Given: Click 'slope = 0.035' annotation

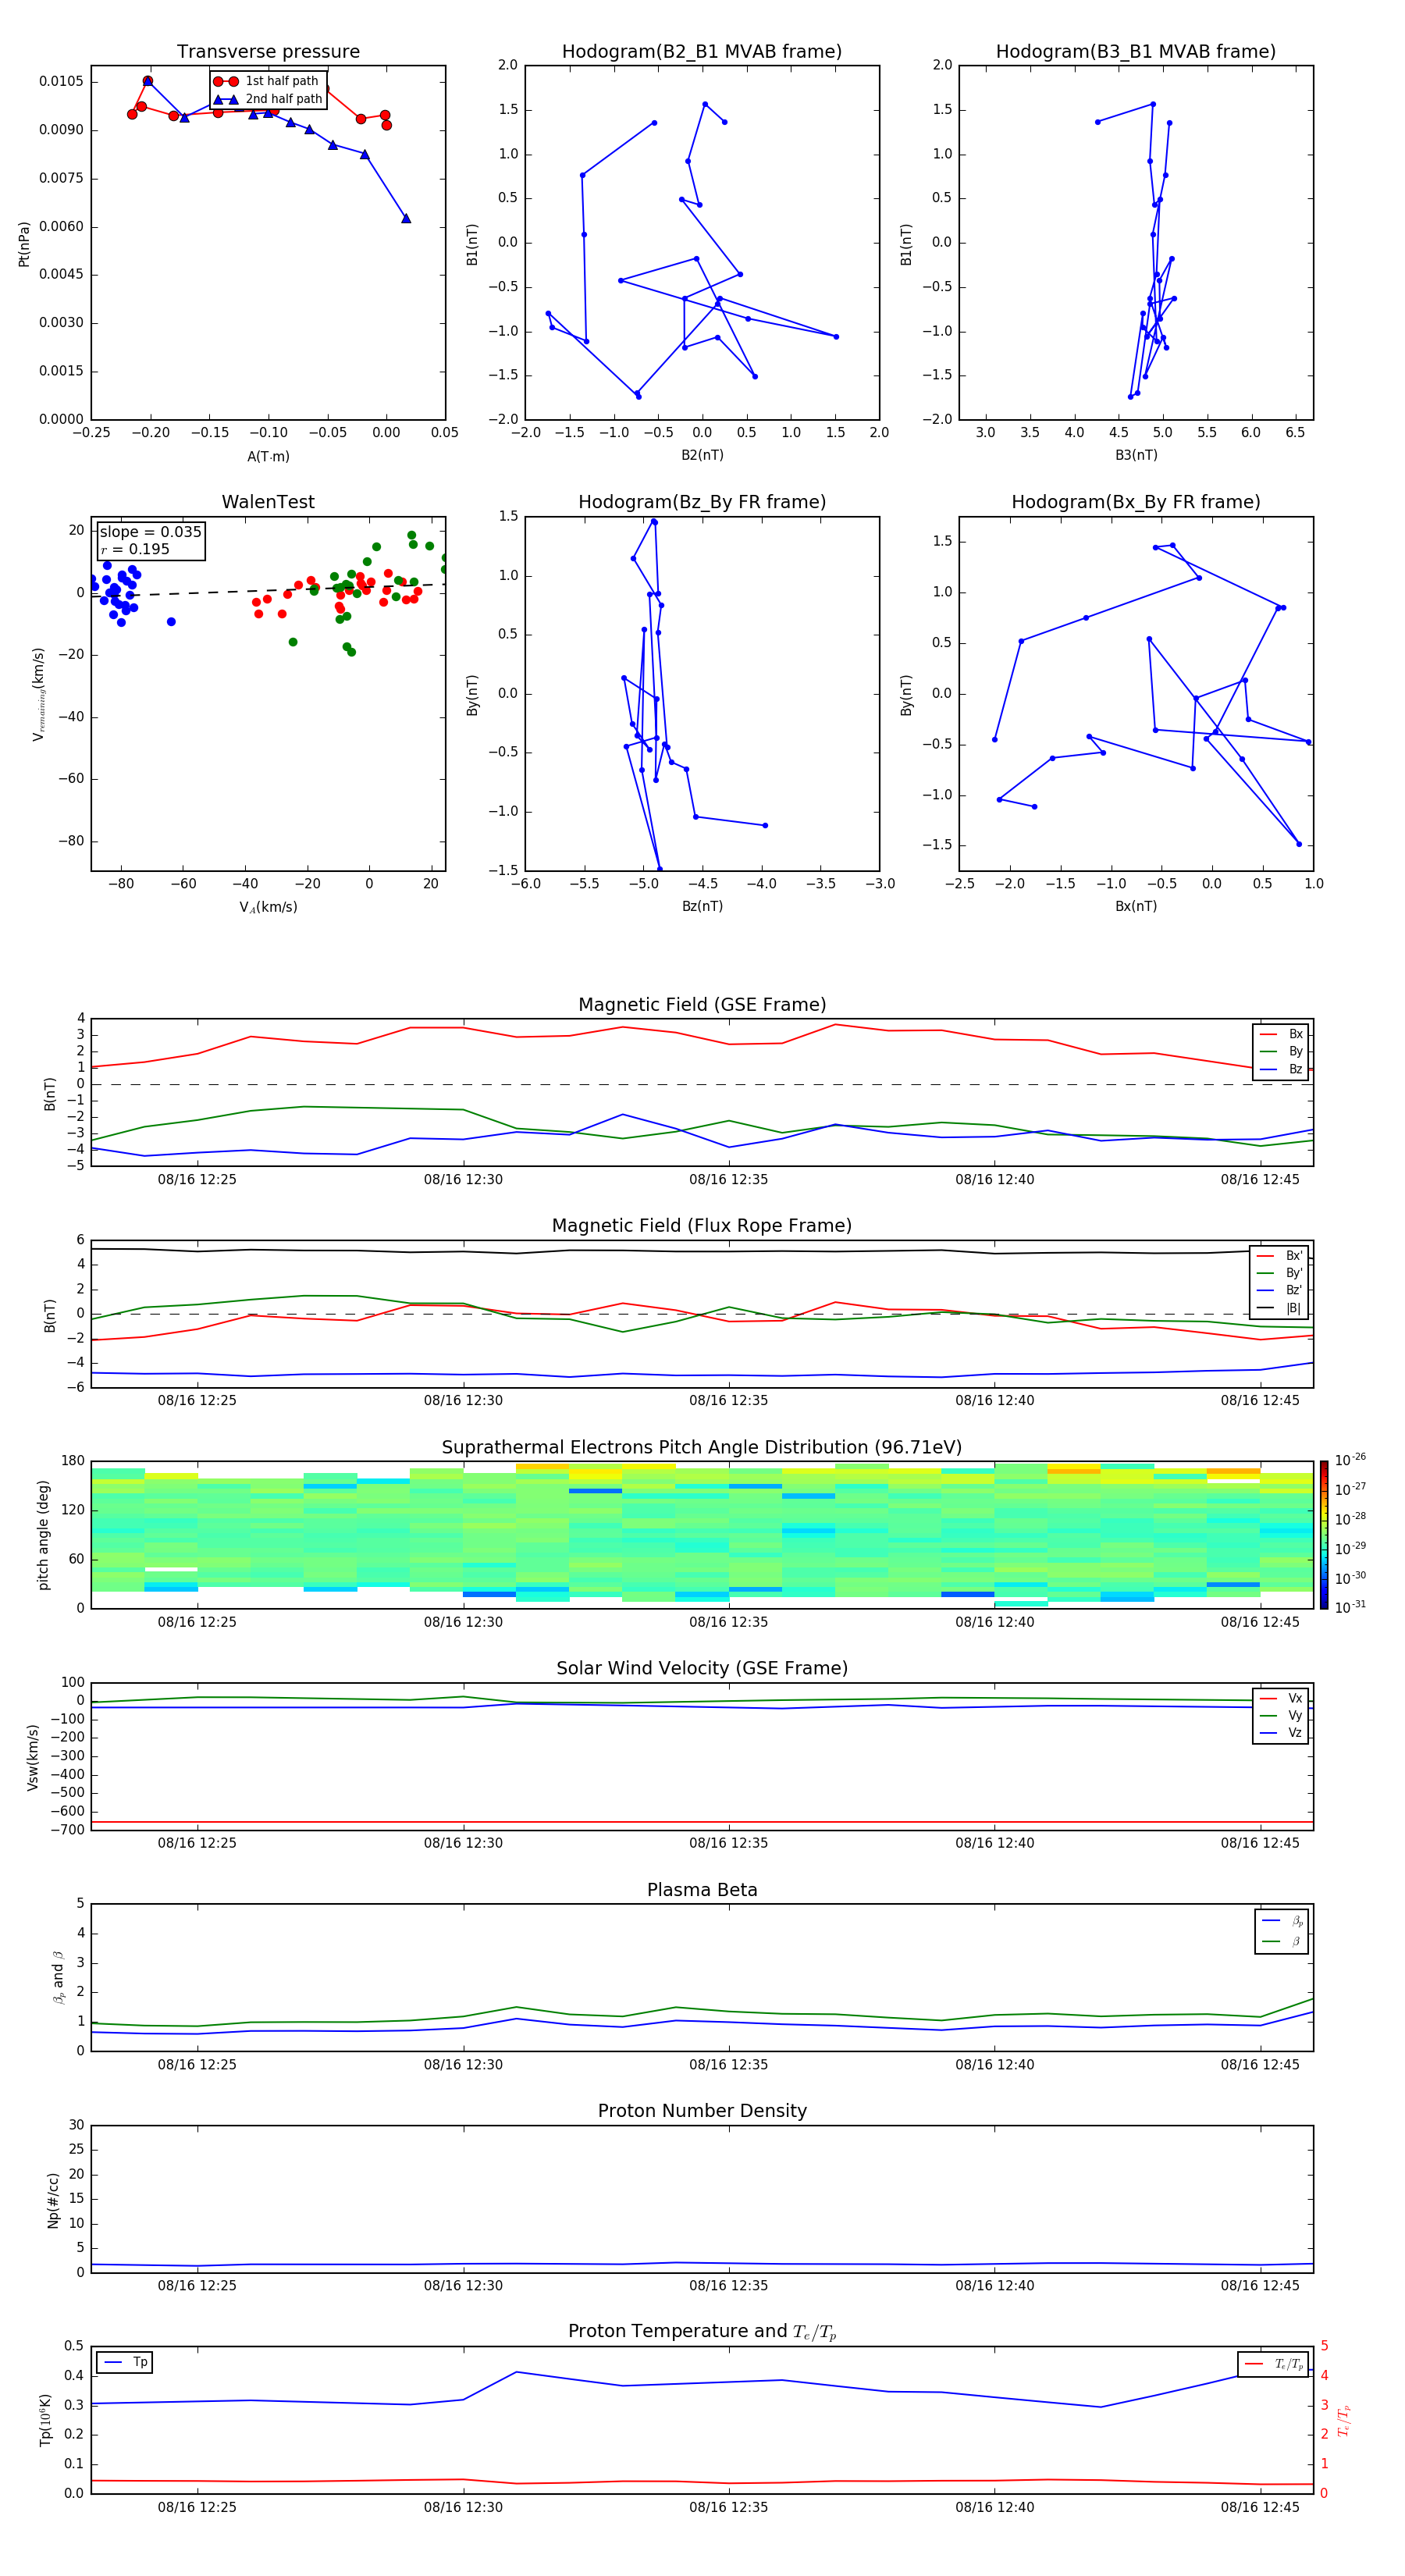Looking at the screenshot, I should tap(150, 532).
